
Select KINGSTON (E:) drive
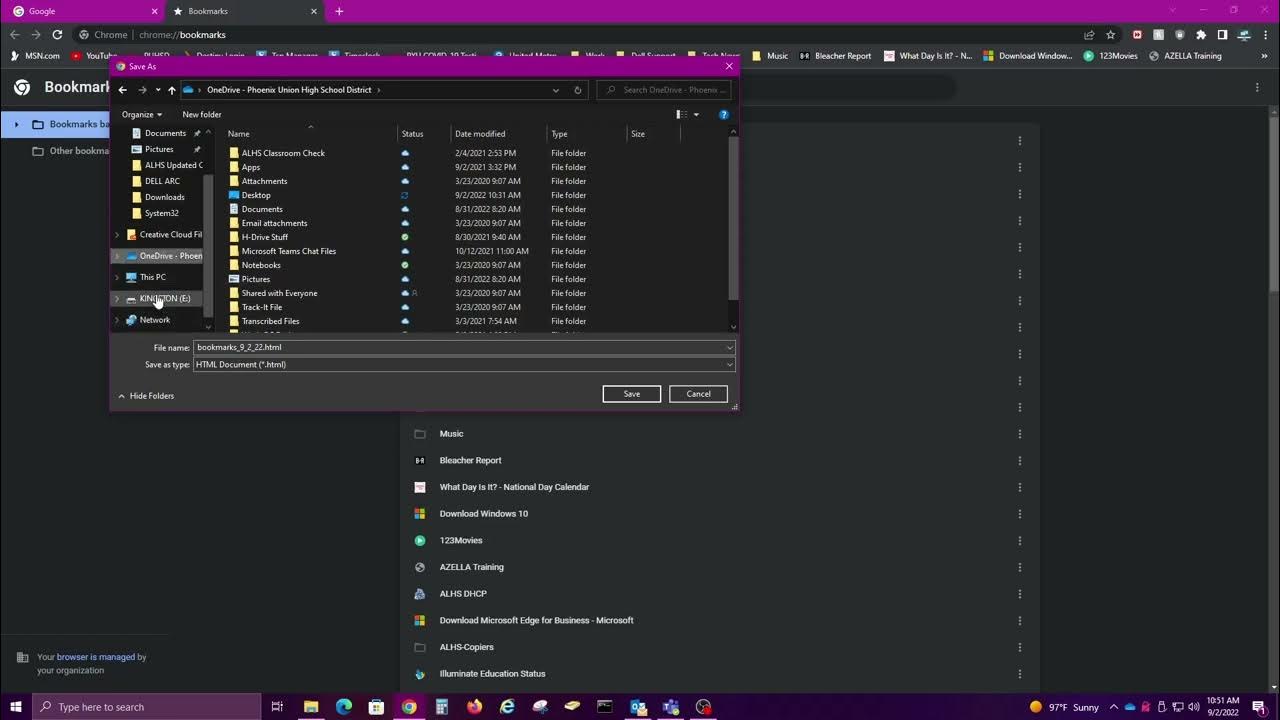pos(165,299)
